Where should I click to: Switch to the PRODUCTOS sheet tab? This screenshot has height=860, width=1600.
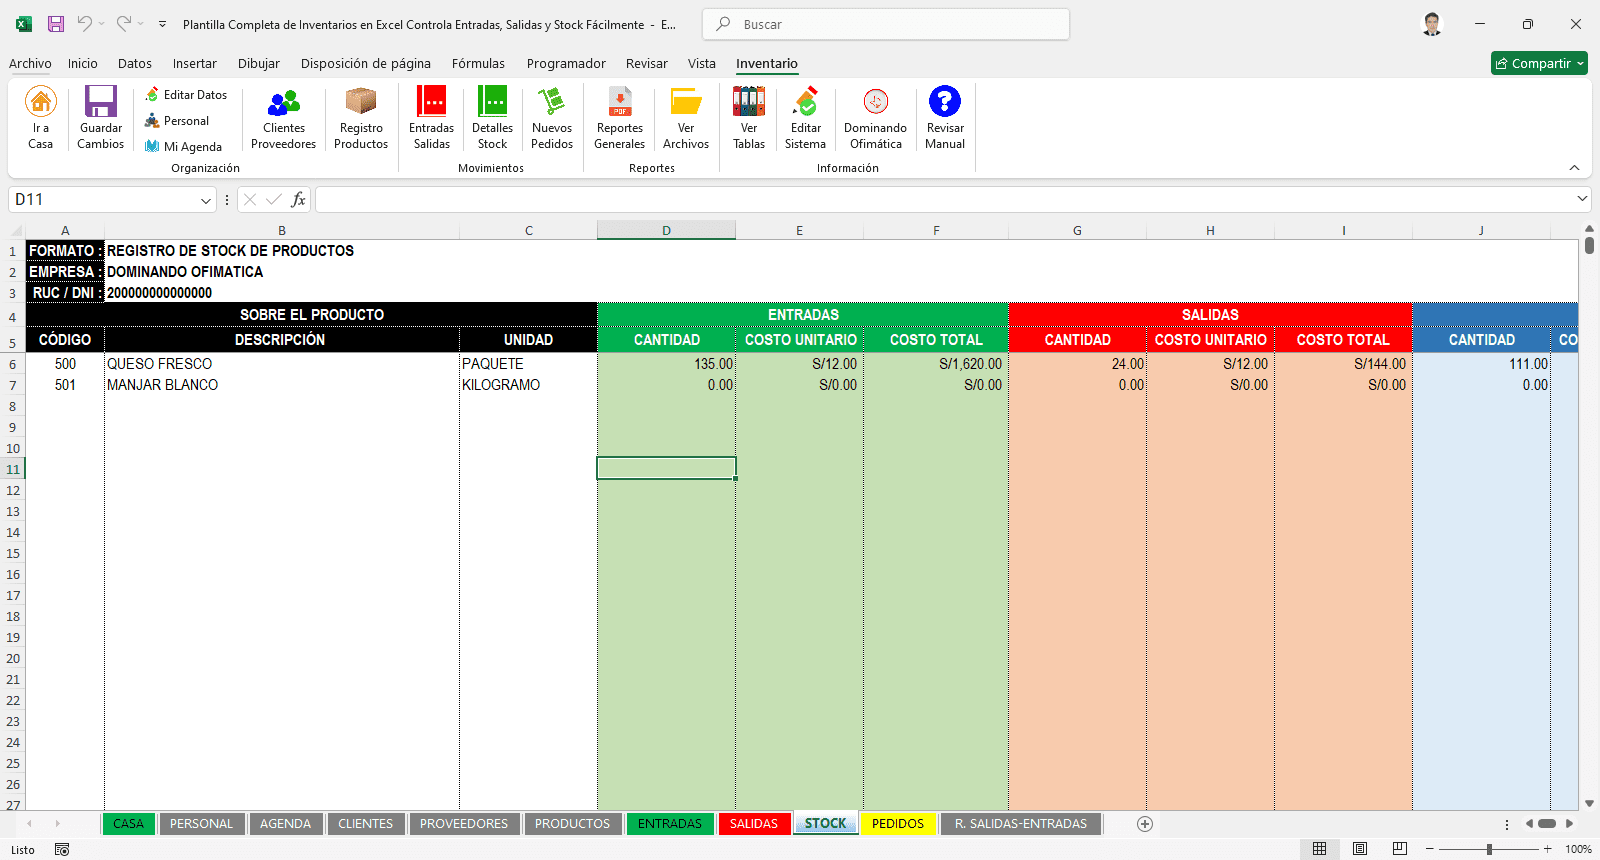[572, 824]
